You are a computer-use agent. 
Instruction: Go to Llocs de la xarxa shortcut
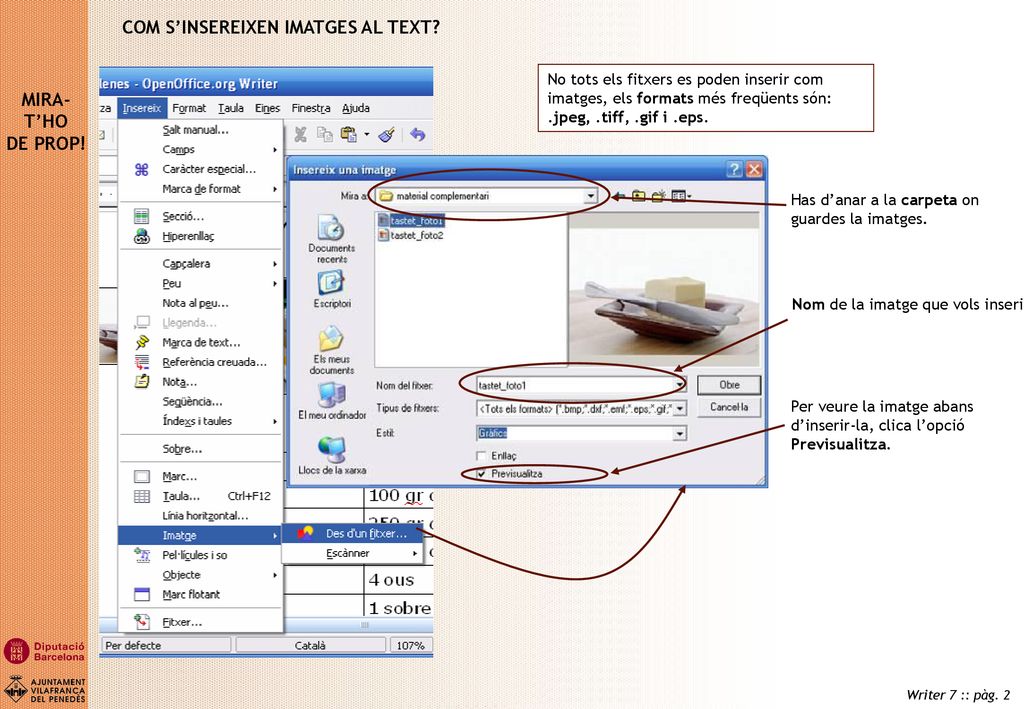click(332, 455)
